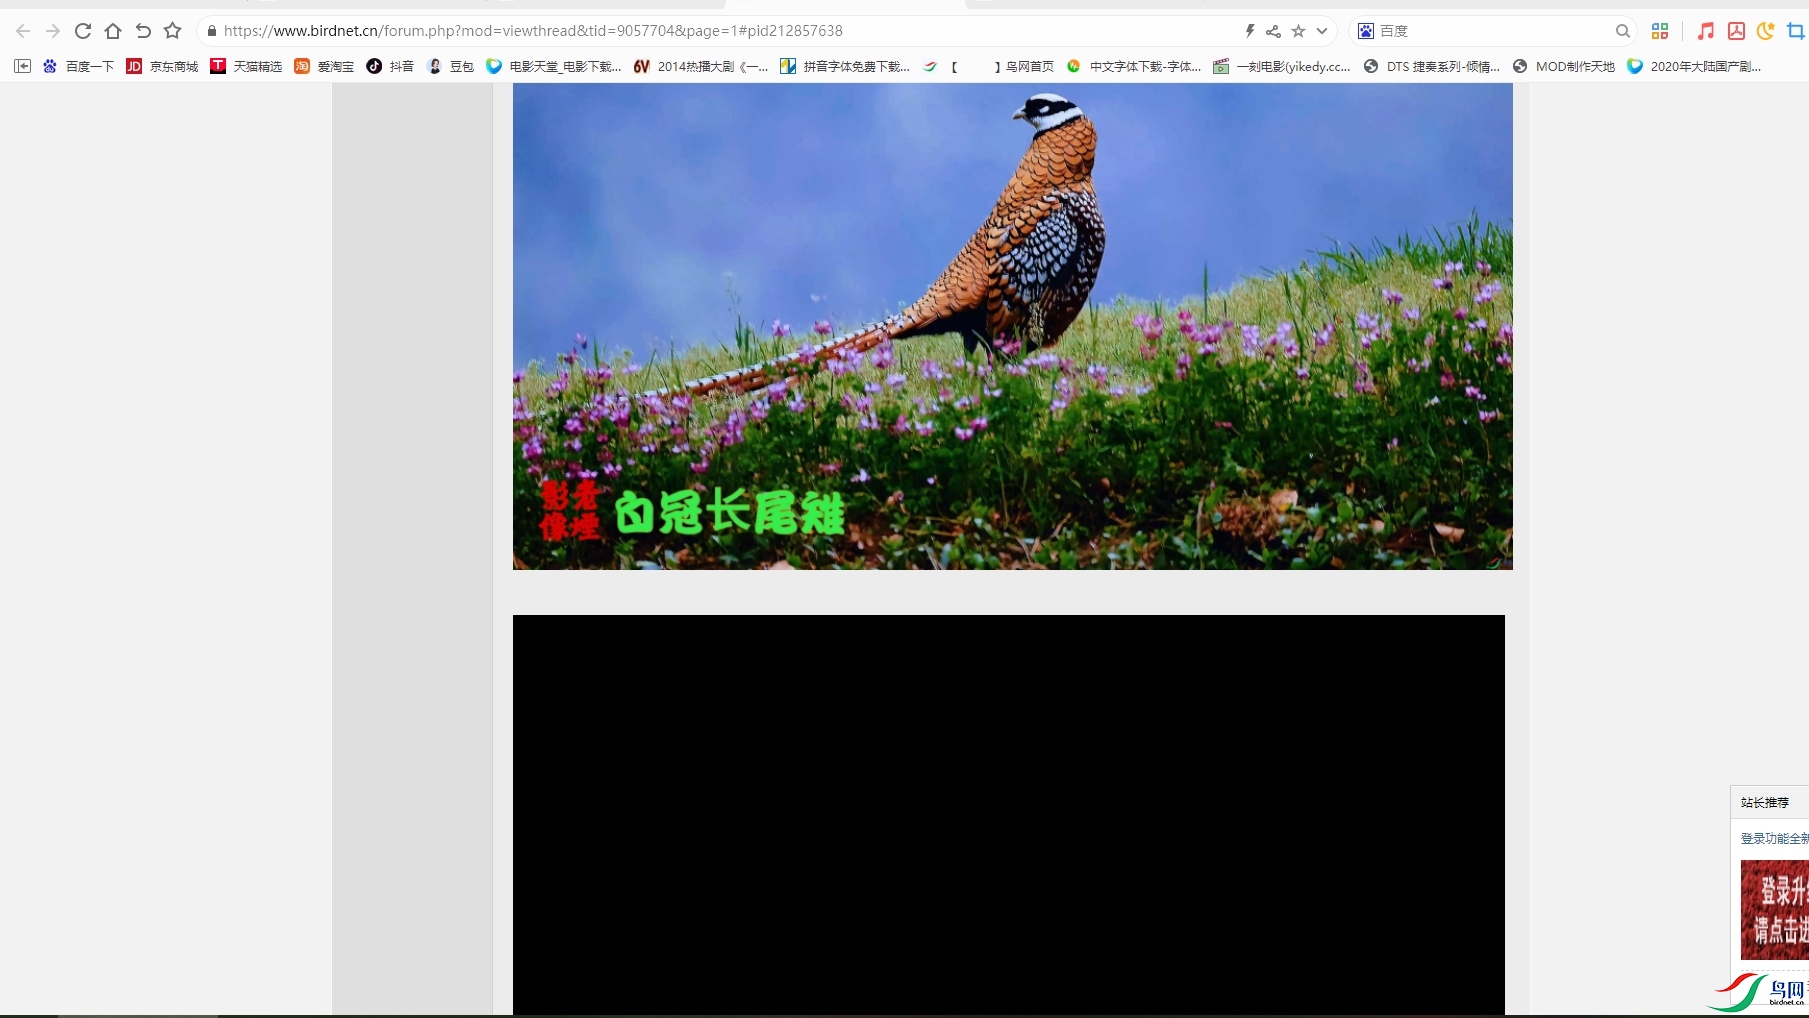Viewport: 1809px width, 1018px height.
Task: Open the extensions grid menu
Action: pyautogui.click(x=1660, y=31)
